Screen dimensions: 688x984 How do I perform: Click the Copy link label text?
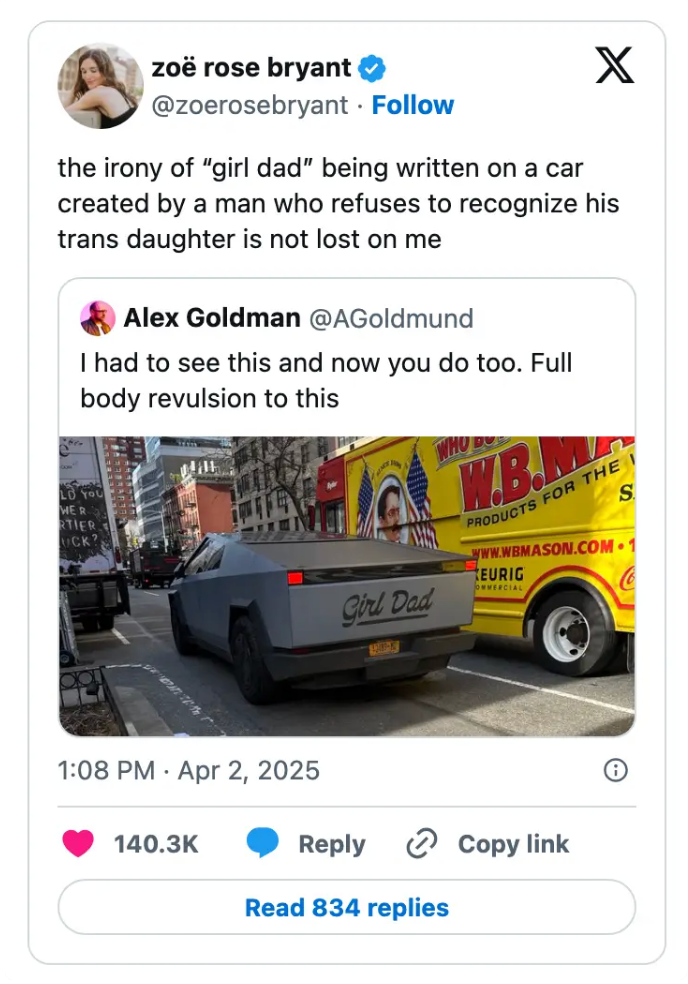pyautogui.click(x=513, y=843)
